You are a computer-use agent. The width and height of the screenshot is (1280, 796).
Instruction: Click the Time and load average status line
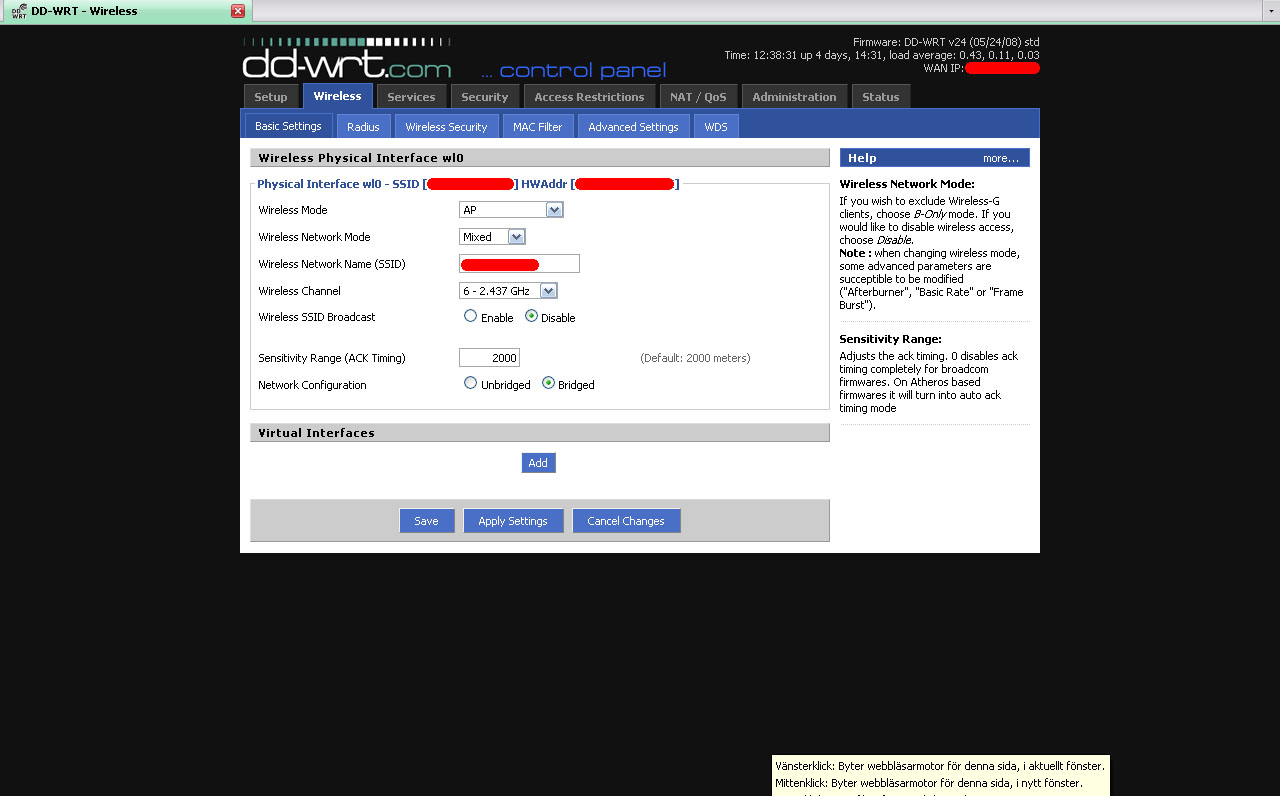(882, 55)
